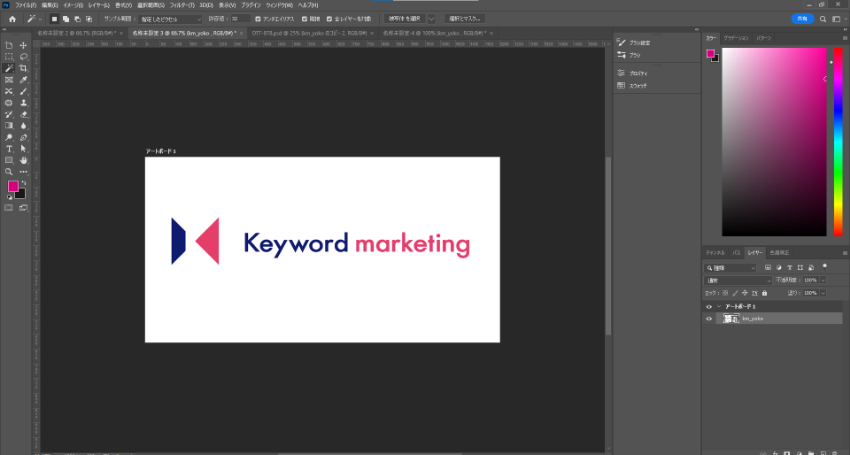Viewport: 850px width, 455px height.
Task: Select the Zoom tool
Action: coord(9,171)
